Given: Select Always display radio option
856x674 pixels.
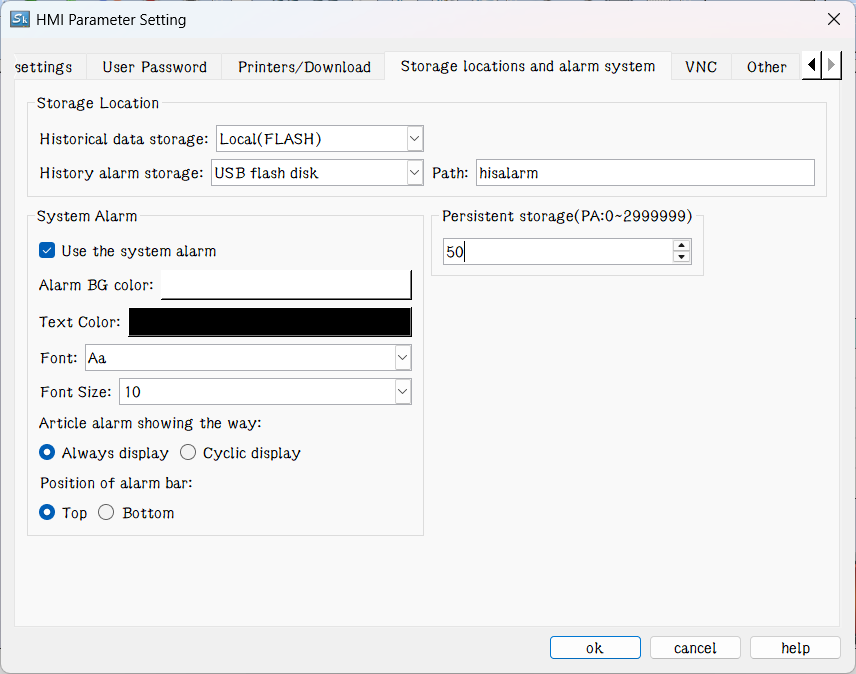Looking at the screenshot, I should pyautogui.click(x=47, y=453).
